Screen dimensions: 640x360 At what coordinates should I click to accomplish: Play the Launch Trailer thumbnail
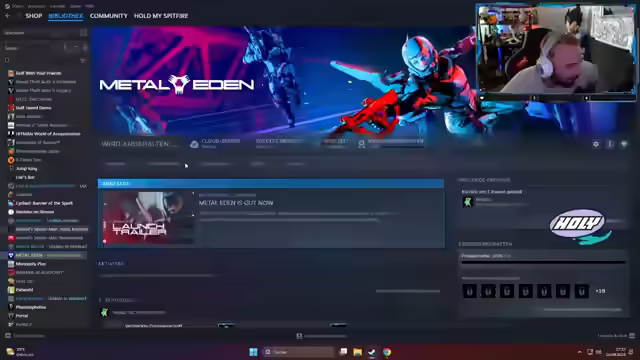click(x=148, y=218)
